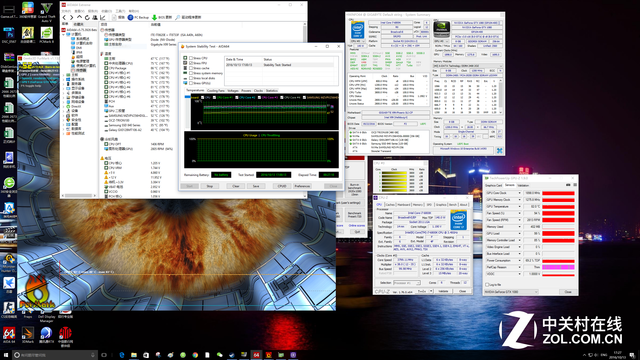Enable Stress cache checkbox
This screenshot has width=640, height=360.
pos(191,68)
